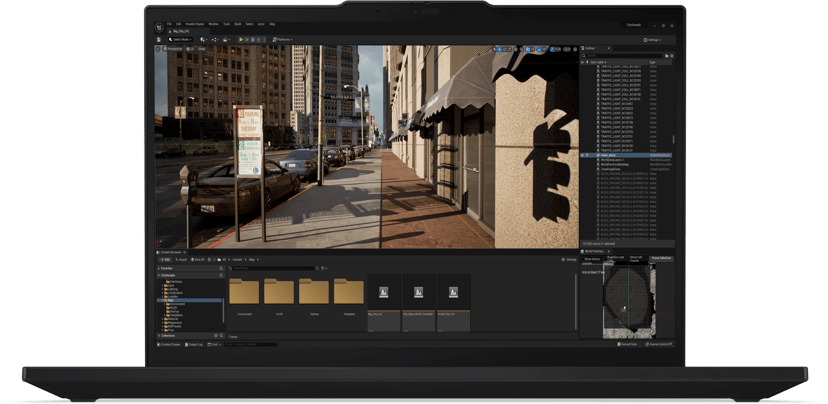This screenshot has height=404, width=828.
Task: Click the Outliner vertical scrollbar
Action: tap(673, 139)
